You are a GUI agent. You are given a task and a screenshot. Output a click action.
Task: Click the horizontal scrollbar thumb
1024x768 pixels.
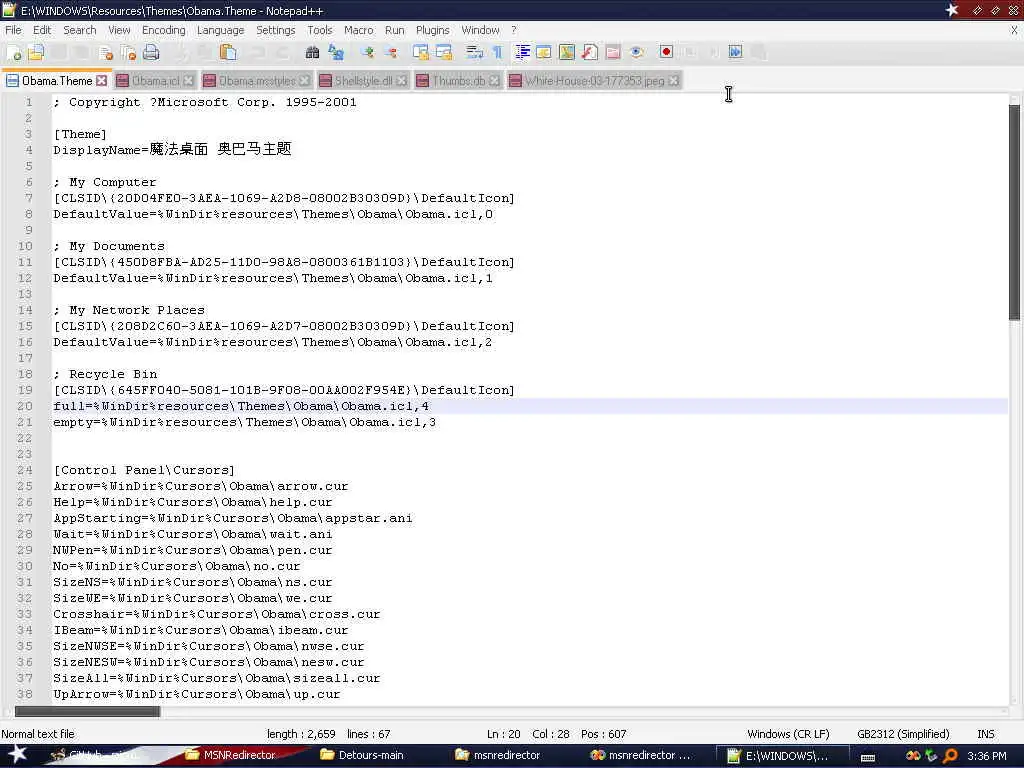(87, 711)
